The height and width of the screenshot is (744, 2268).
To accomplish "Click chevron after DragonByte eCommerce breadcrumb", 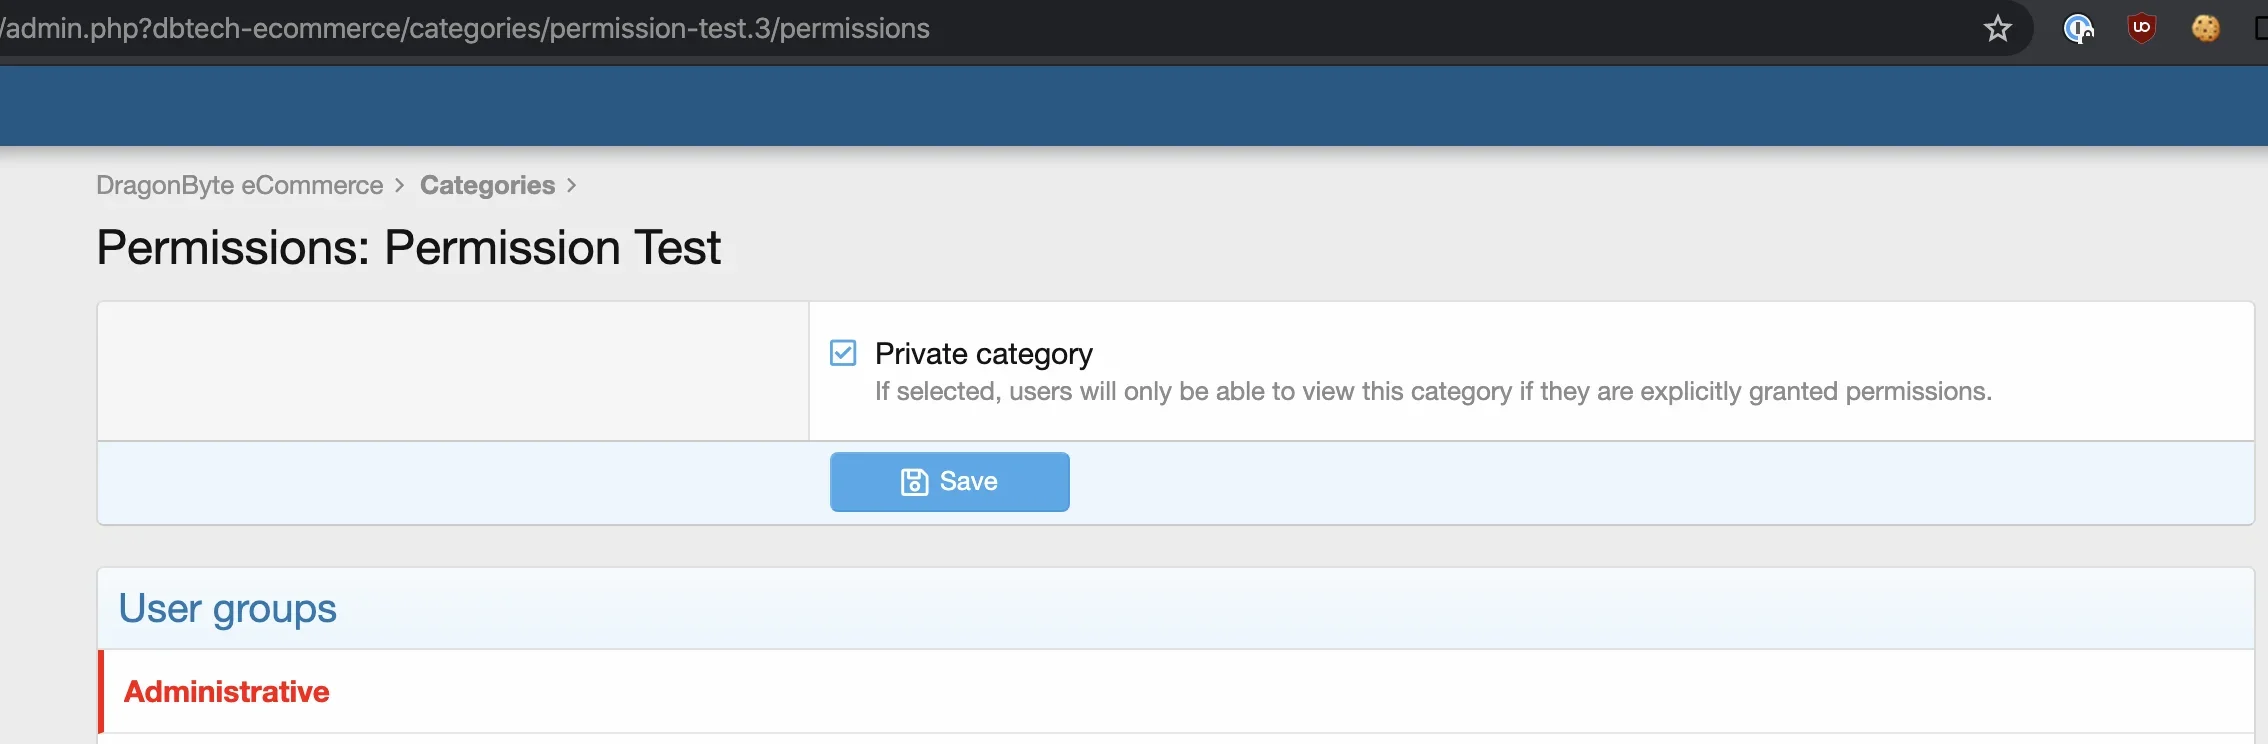I will tap(399, 185).
